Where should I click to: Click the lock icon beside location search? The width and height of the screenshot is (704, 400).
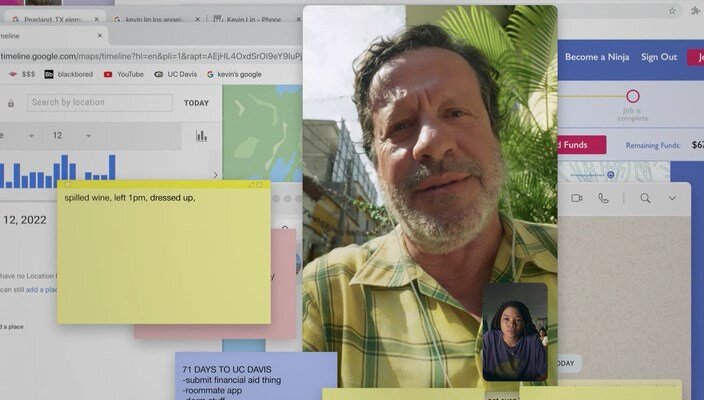coord(11,103)
